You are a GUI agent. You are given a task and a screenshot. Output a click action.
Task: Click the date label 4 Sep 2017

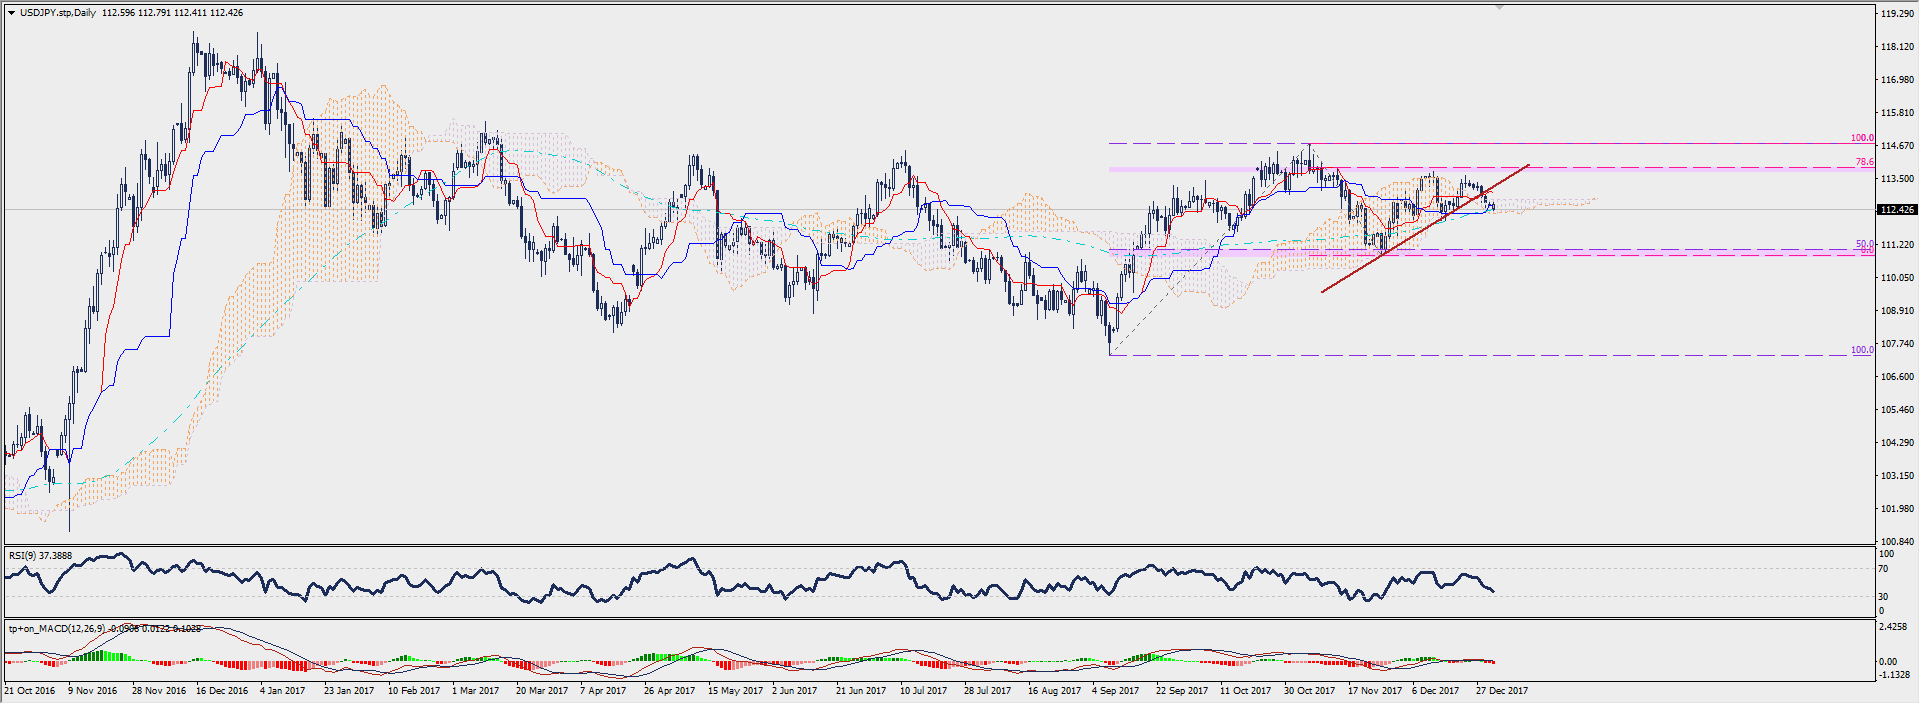click(x=1116, y=691)
